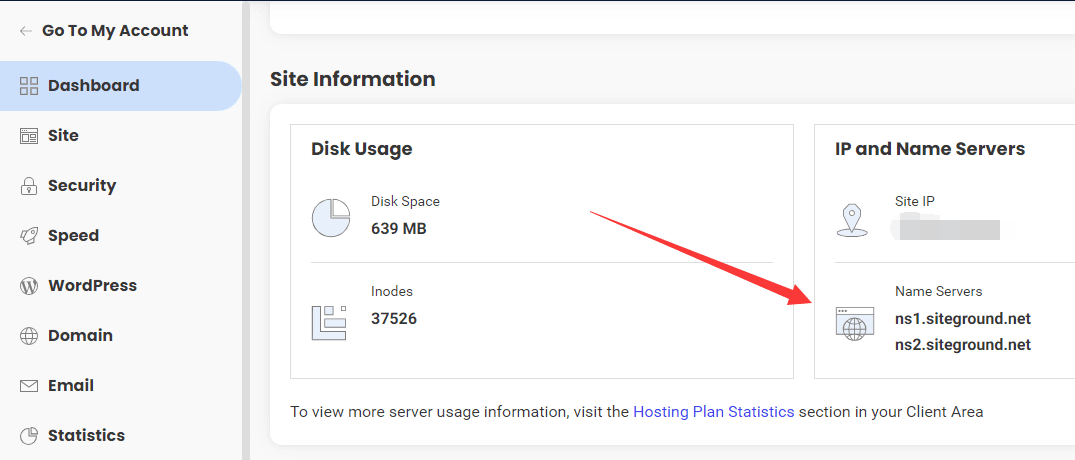Click the WordPress logo icon

[x=29, y=286]
